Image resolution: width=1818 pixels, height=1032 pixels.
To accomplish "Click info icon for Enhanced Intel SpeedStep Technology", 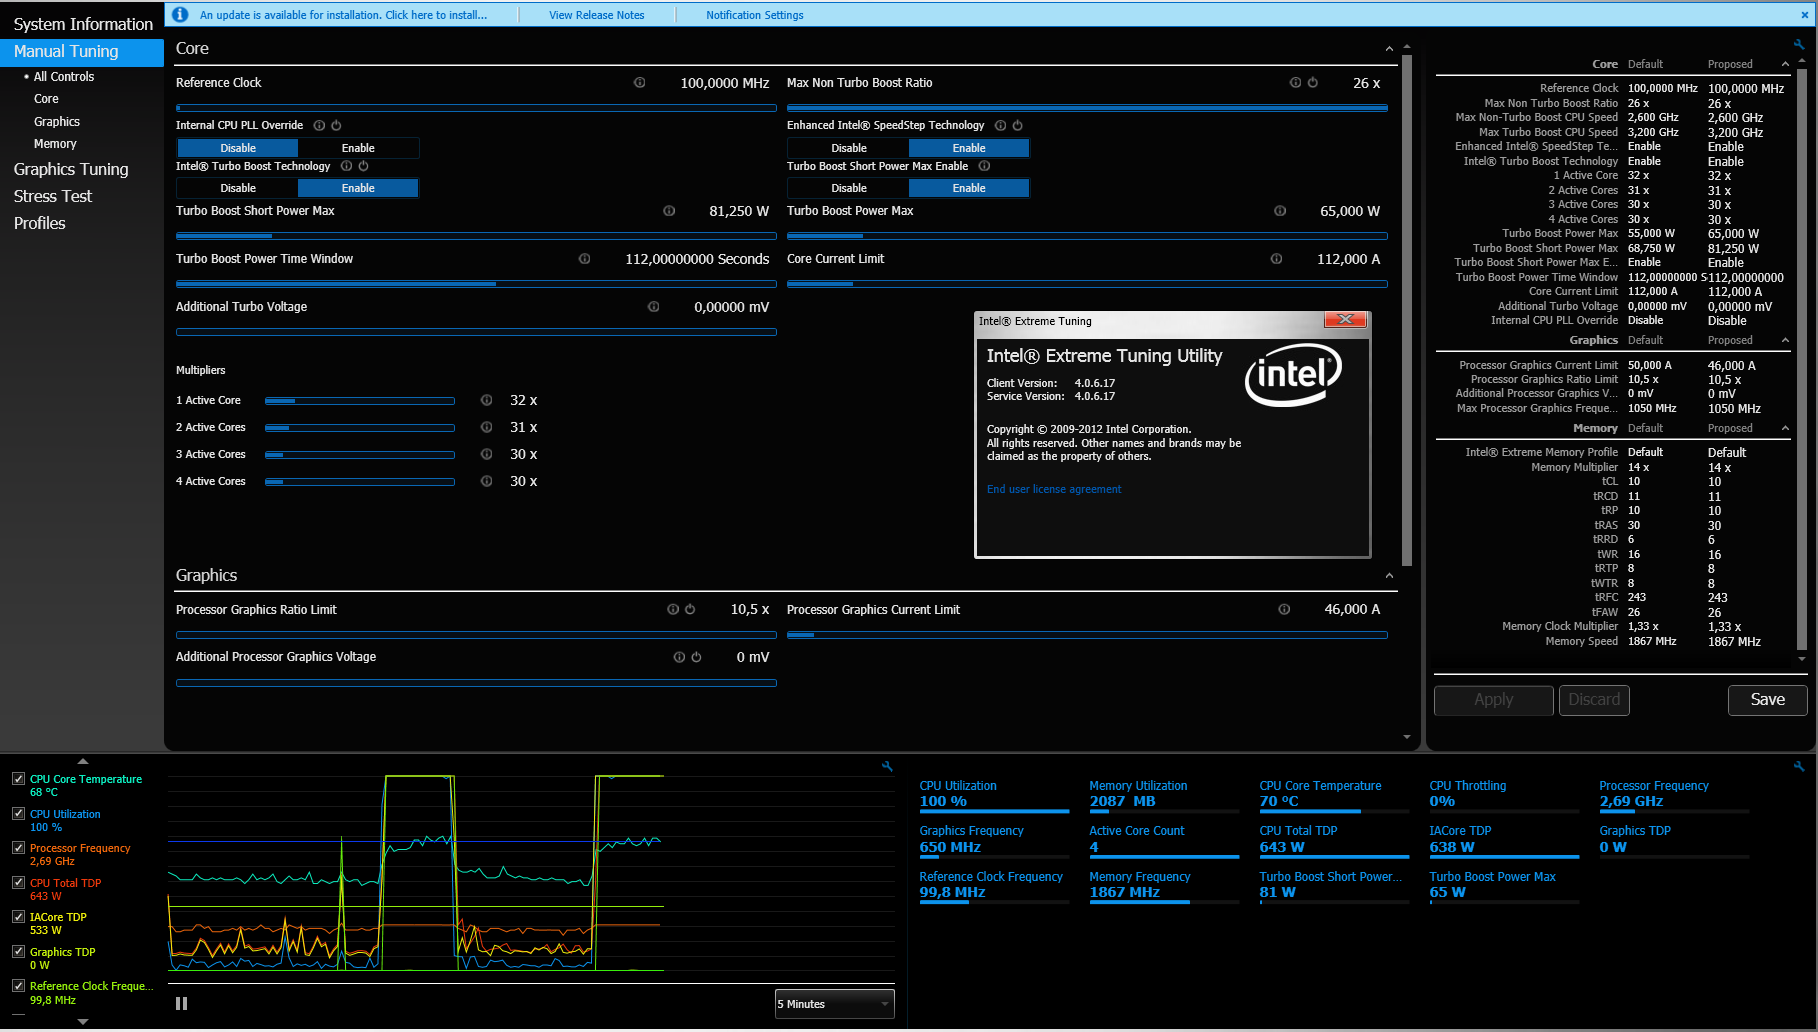I will coord(1000,126).
